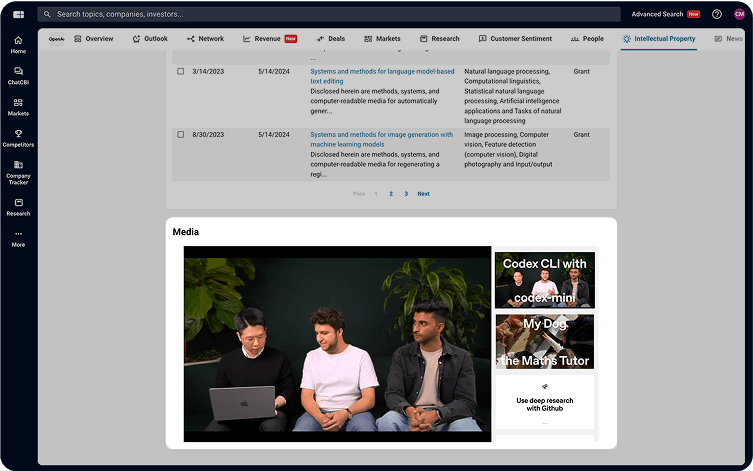
Task: Switch to the Customer Sentiment tab
Action: click(x=515, y=39)
